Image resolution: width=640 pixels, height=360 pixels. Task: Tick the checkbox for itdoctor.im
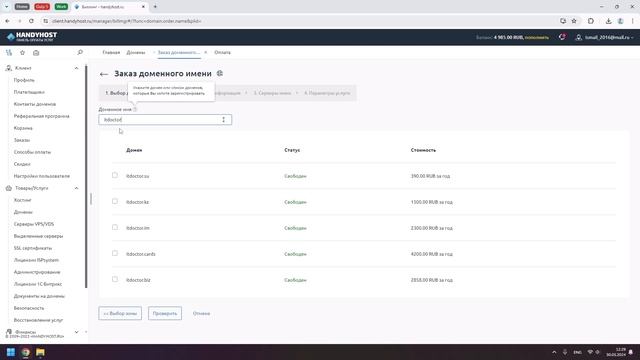115,227
